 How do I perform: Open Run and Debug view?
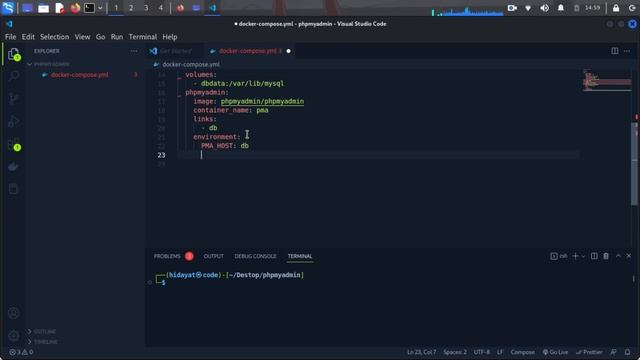(13, 121)
